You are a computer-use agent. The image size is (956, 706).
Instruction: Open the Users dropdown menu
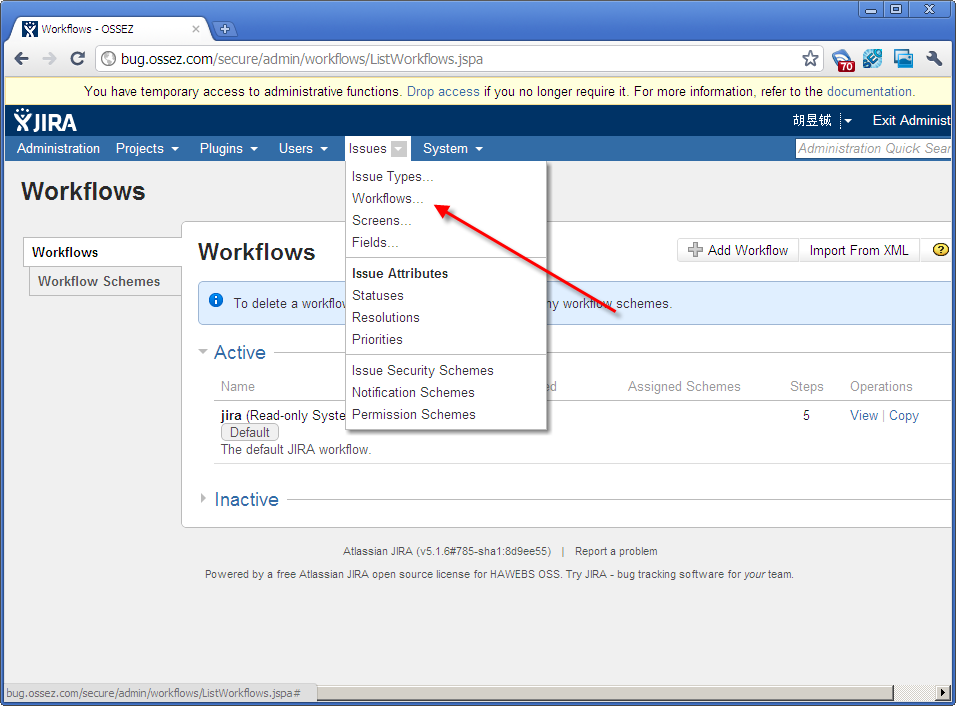pyautogui.click(x=303, y=149)
